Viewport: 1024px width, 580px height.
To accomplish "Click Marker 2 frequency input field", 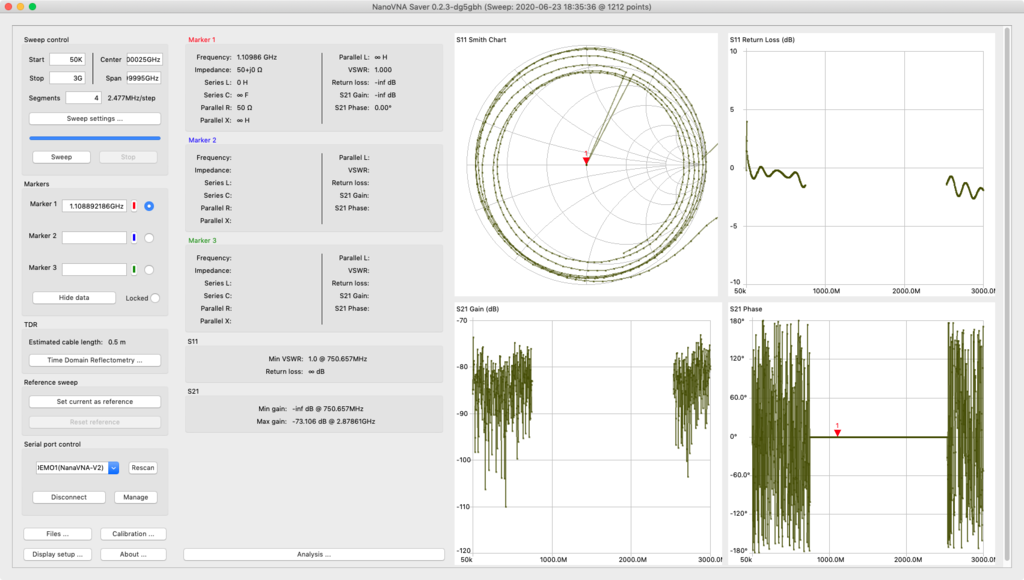I will (95, 238).
